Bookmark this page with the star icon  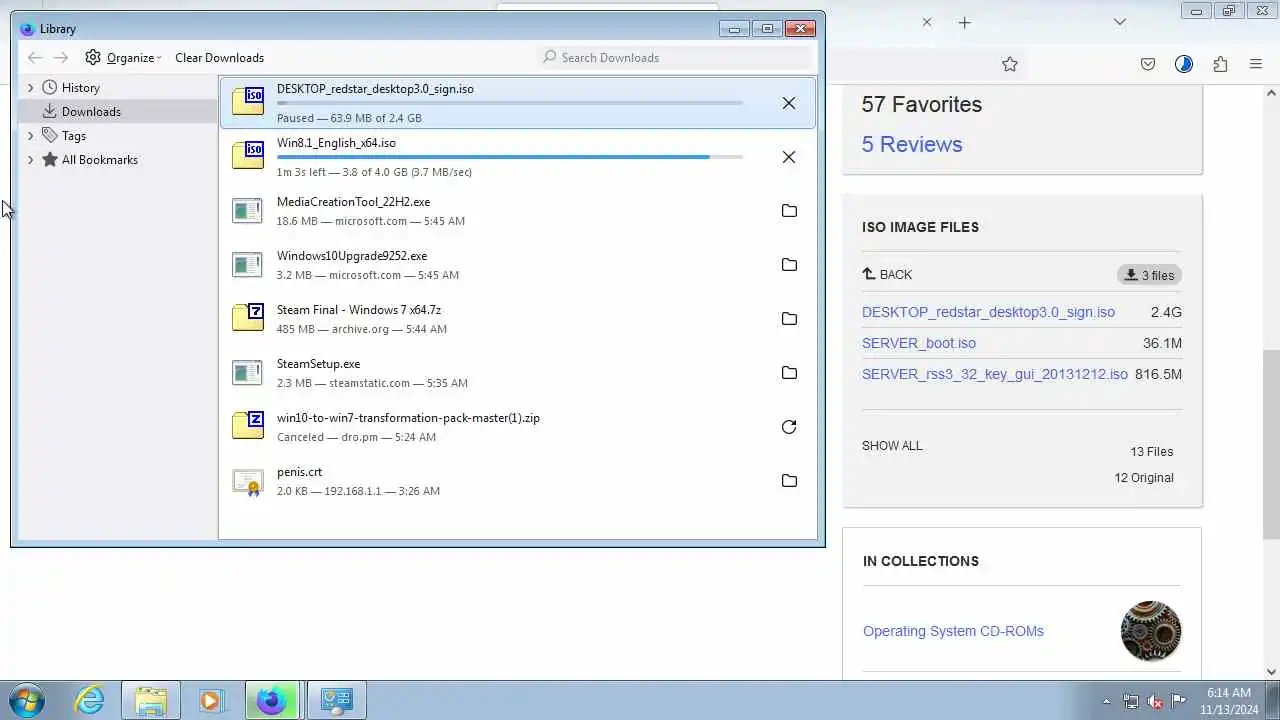click(x=1010, y=64)
